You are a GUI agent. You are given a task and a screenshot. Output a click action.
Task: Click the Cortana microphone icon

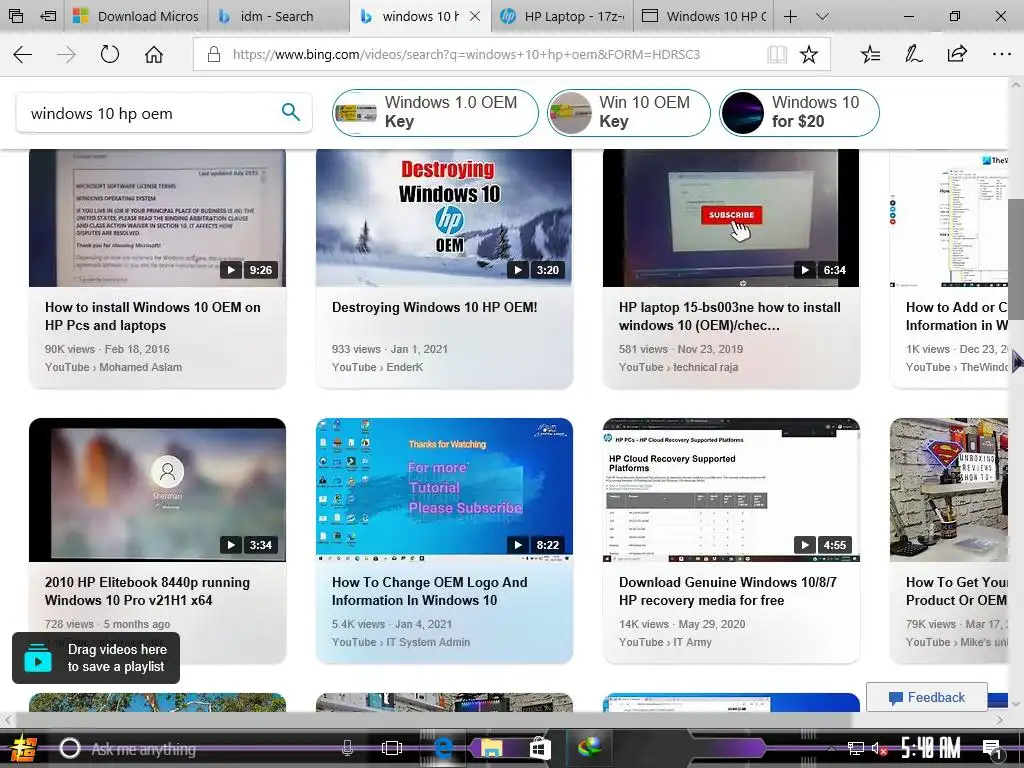pos(347,748)
